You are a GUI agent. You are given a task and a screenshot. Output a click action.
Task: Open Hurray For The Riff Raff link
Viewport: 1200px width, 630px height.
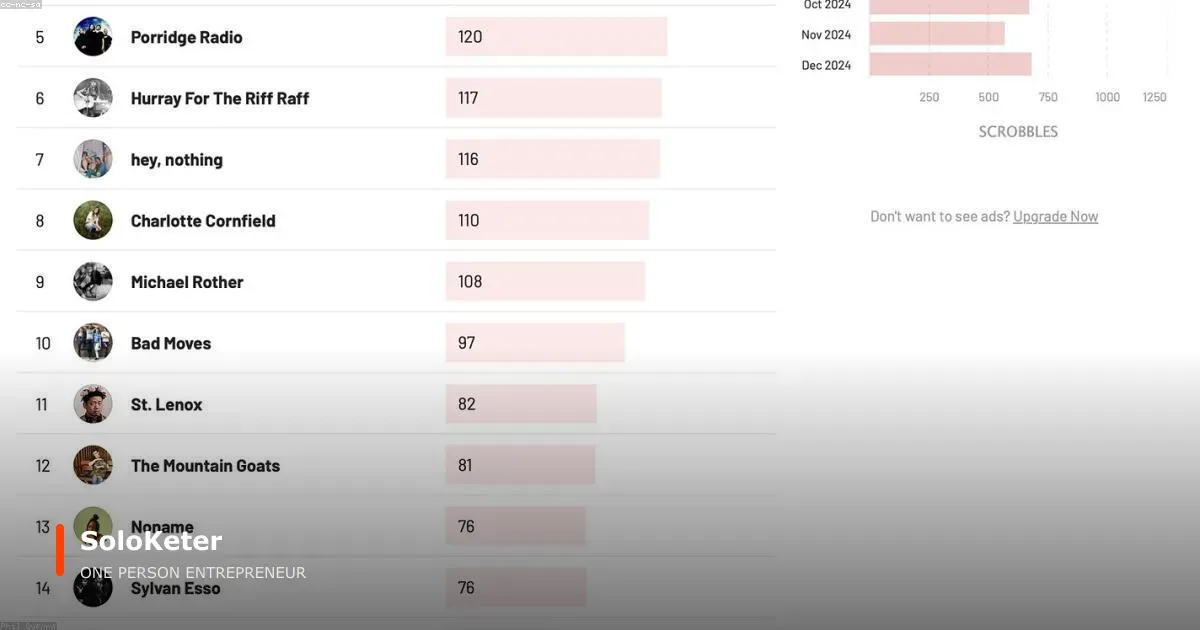(x=220, y=98)
